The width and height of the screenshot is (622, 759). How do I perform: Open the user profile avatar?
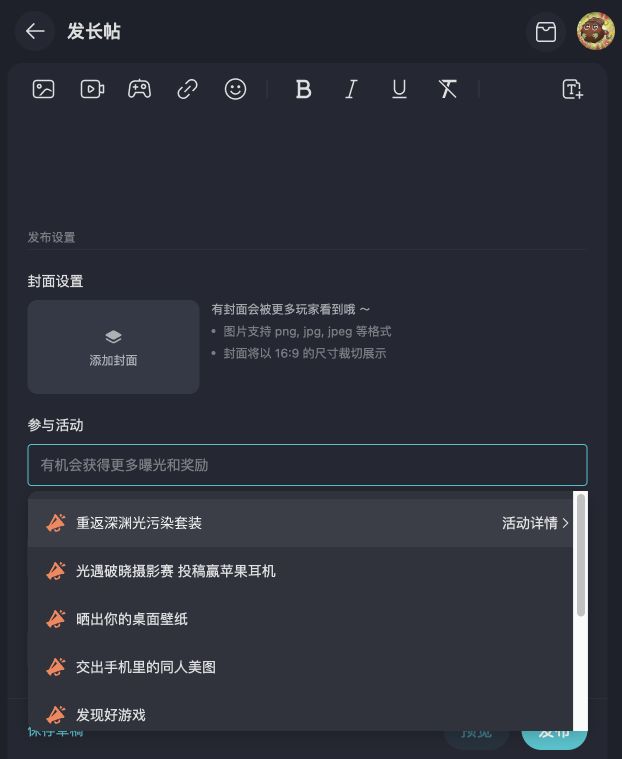pos(596,32)
